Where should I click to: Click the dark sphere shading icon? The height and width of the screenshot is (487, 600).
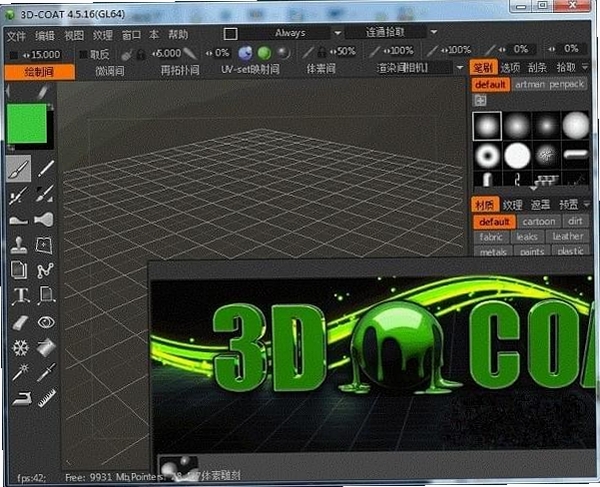[x=283, y=53]
